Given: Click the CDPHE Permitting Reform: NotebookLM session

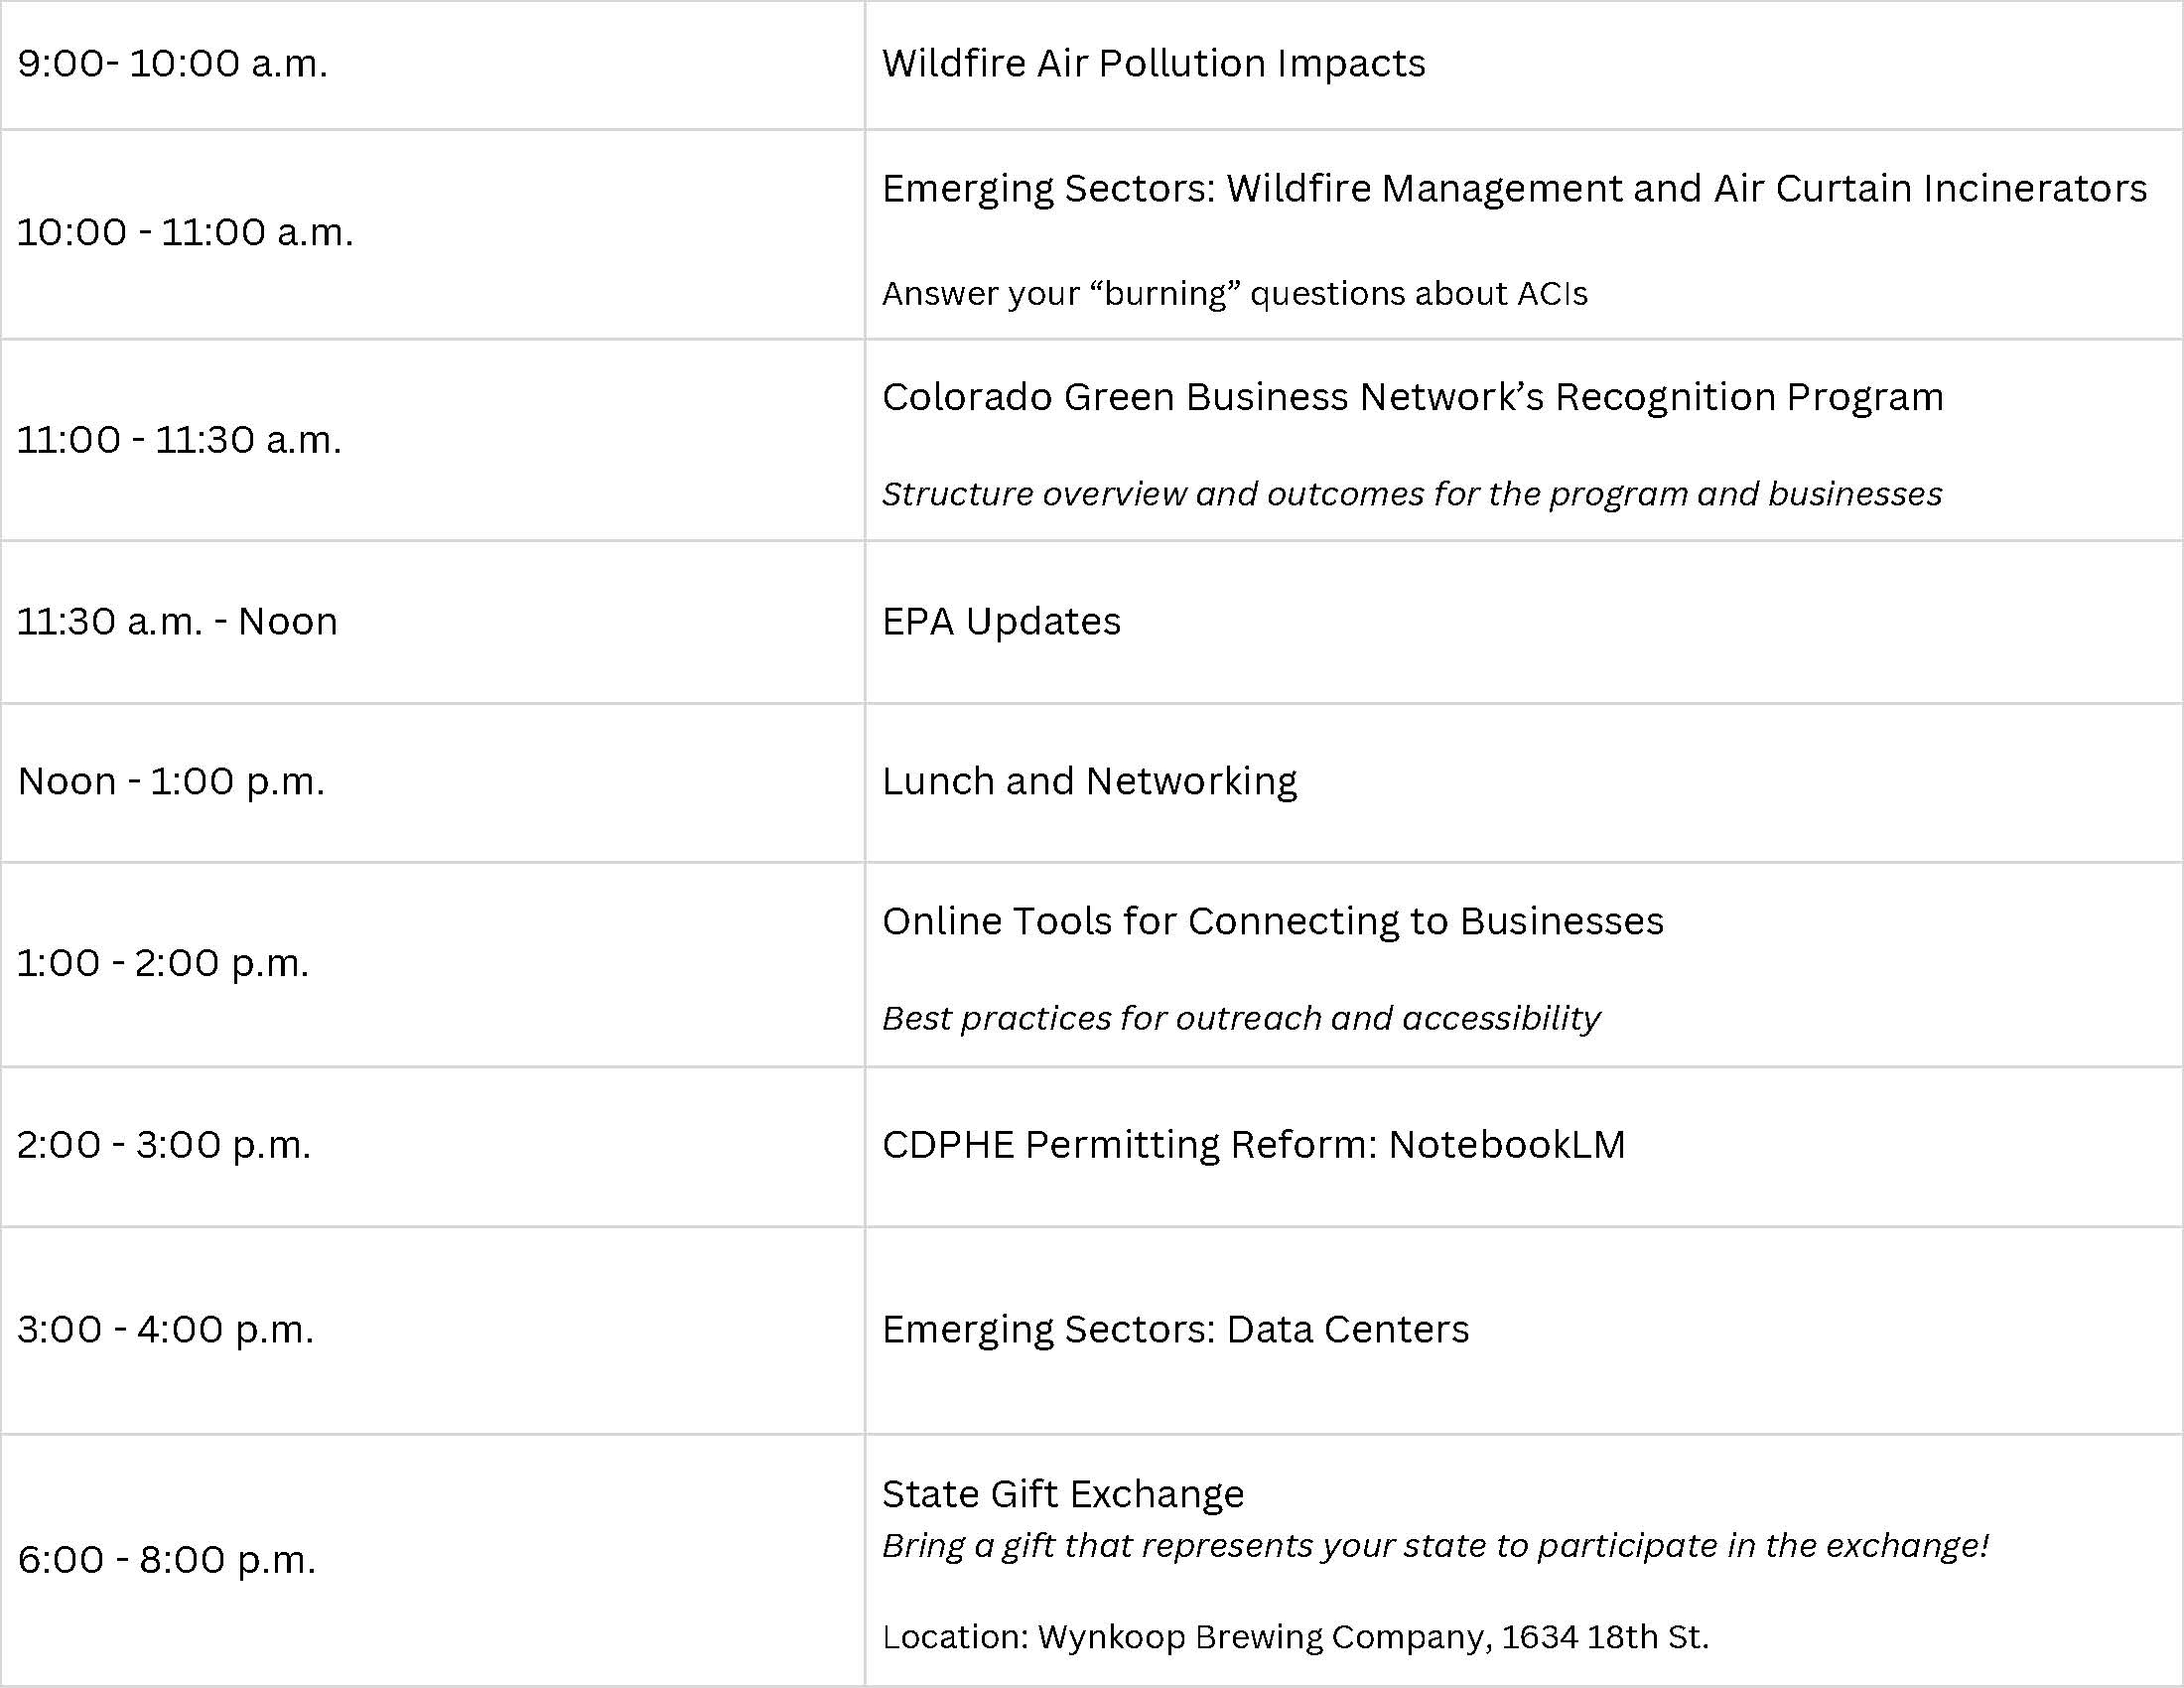Looking at the screenshot, I should point(1253,1145).
